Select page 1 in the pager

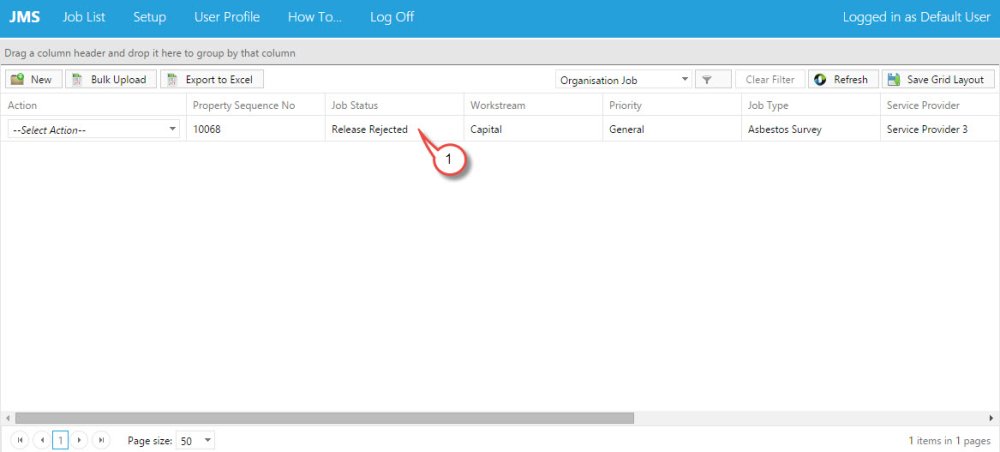click(60, 441)
